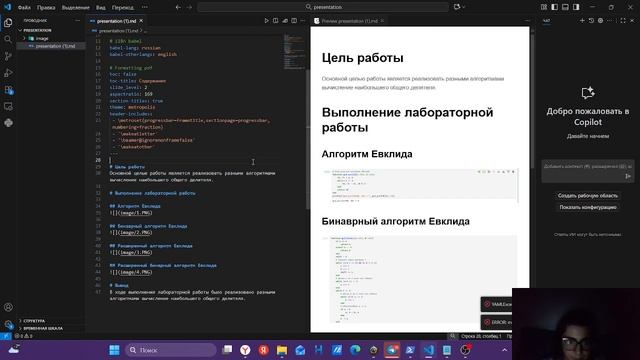Click the Создать рабочую область button
Image resolution: width=640 pixels, height=360 pixels.
588,196
